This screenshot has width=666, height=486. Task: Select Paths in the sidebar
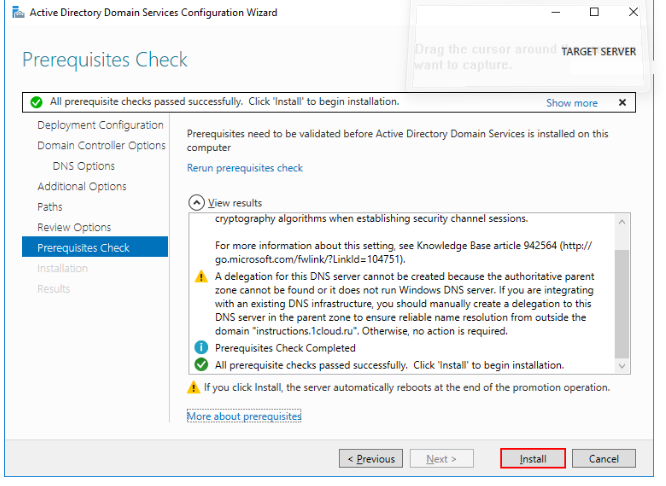(50, 207)
